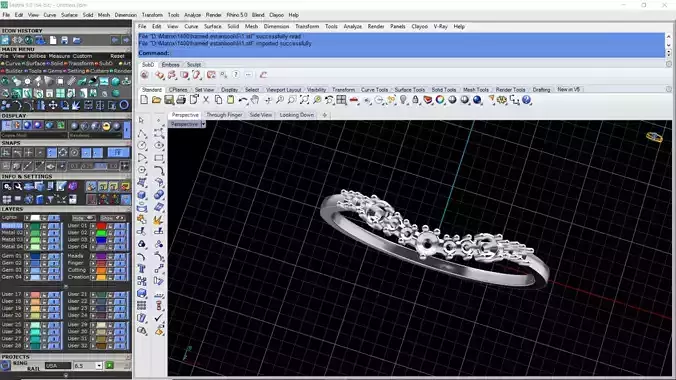Click the check mark icon in side toolbar

[159, 318]
